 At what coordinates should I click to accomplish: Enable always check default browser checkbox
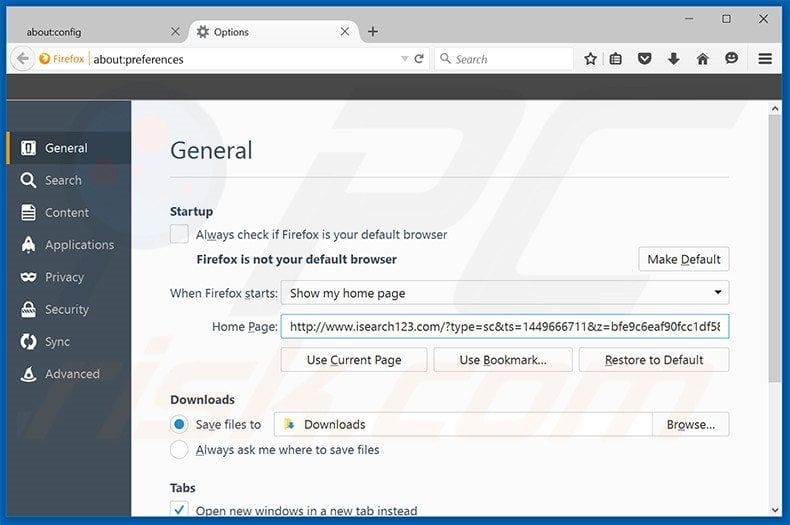pyautogui.click(x=179, y=234)
